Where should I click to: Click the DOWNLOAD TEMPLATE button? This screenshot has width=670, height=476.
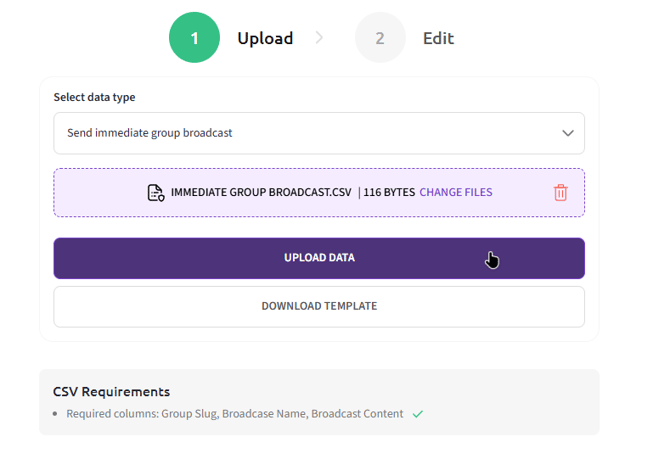(x=319, y=306)
